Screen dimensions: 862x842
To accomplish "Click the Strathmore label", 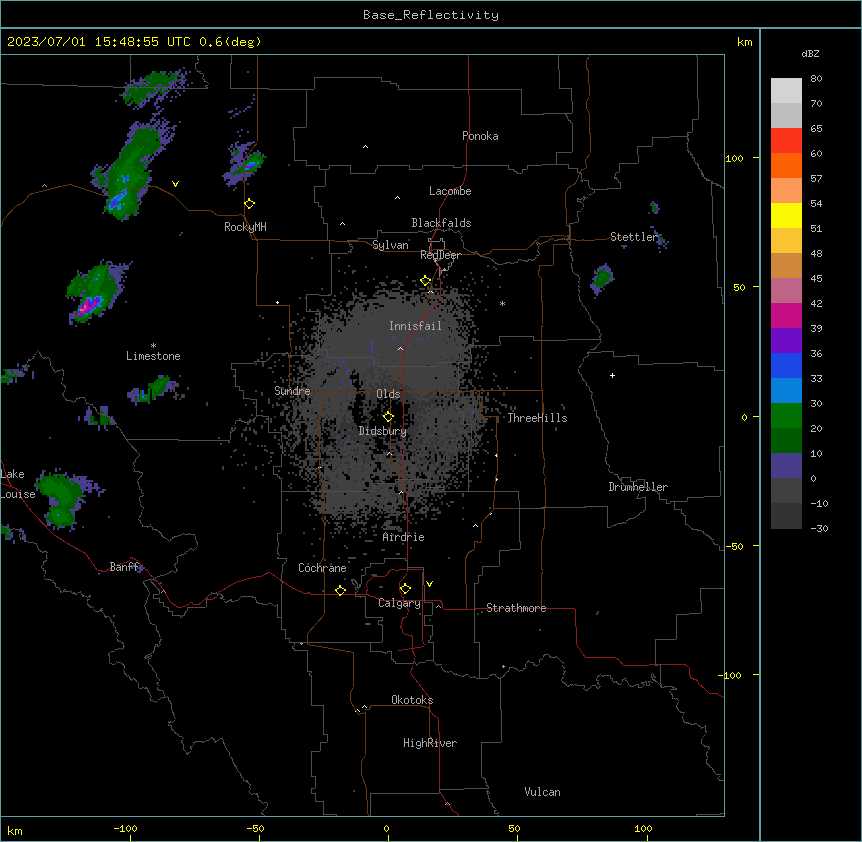I will (x=516, y=608).
